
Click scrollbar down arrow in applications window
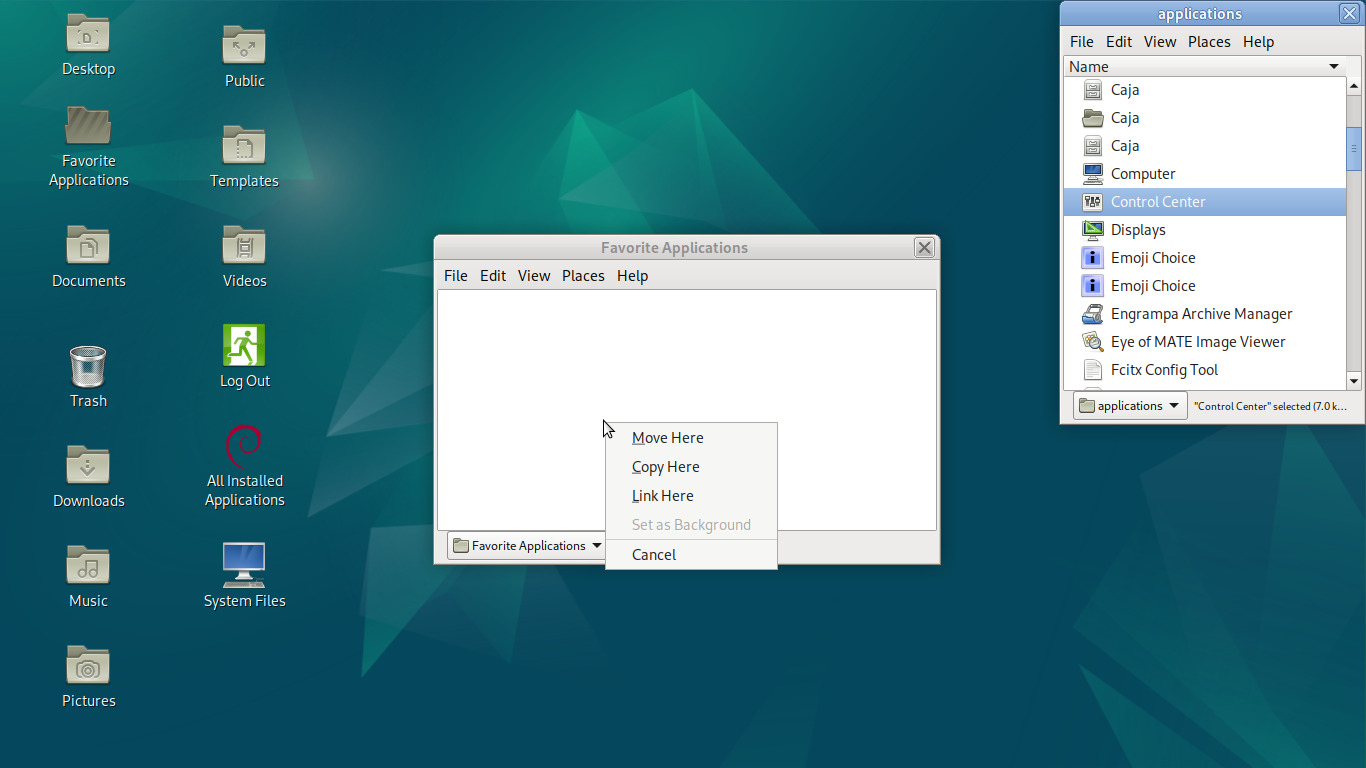(1354, 381)
